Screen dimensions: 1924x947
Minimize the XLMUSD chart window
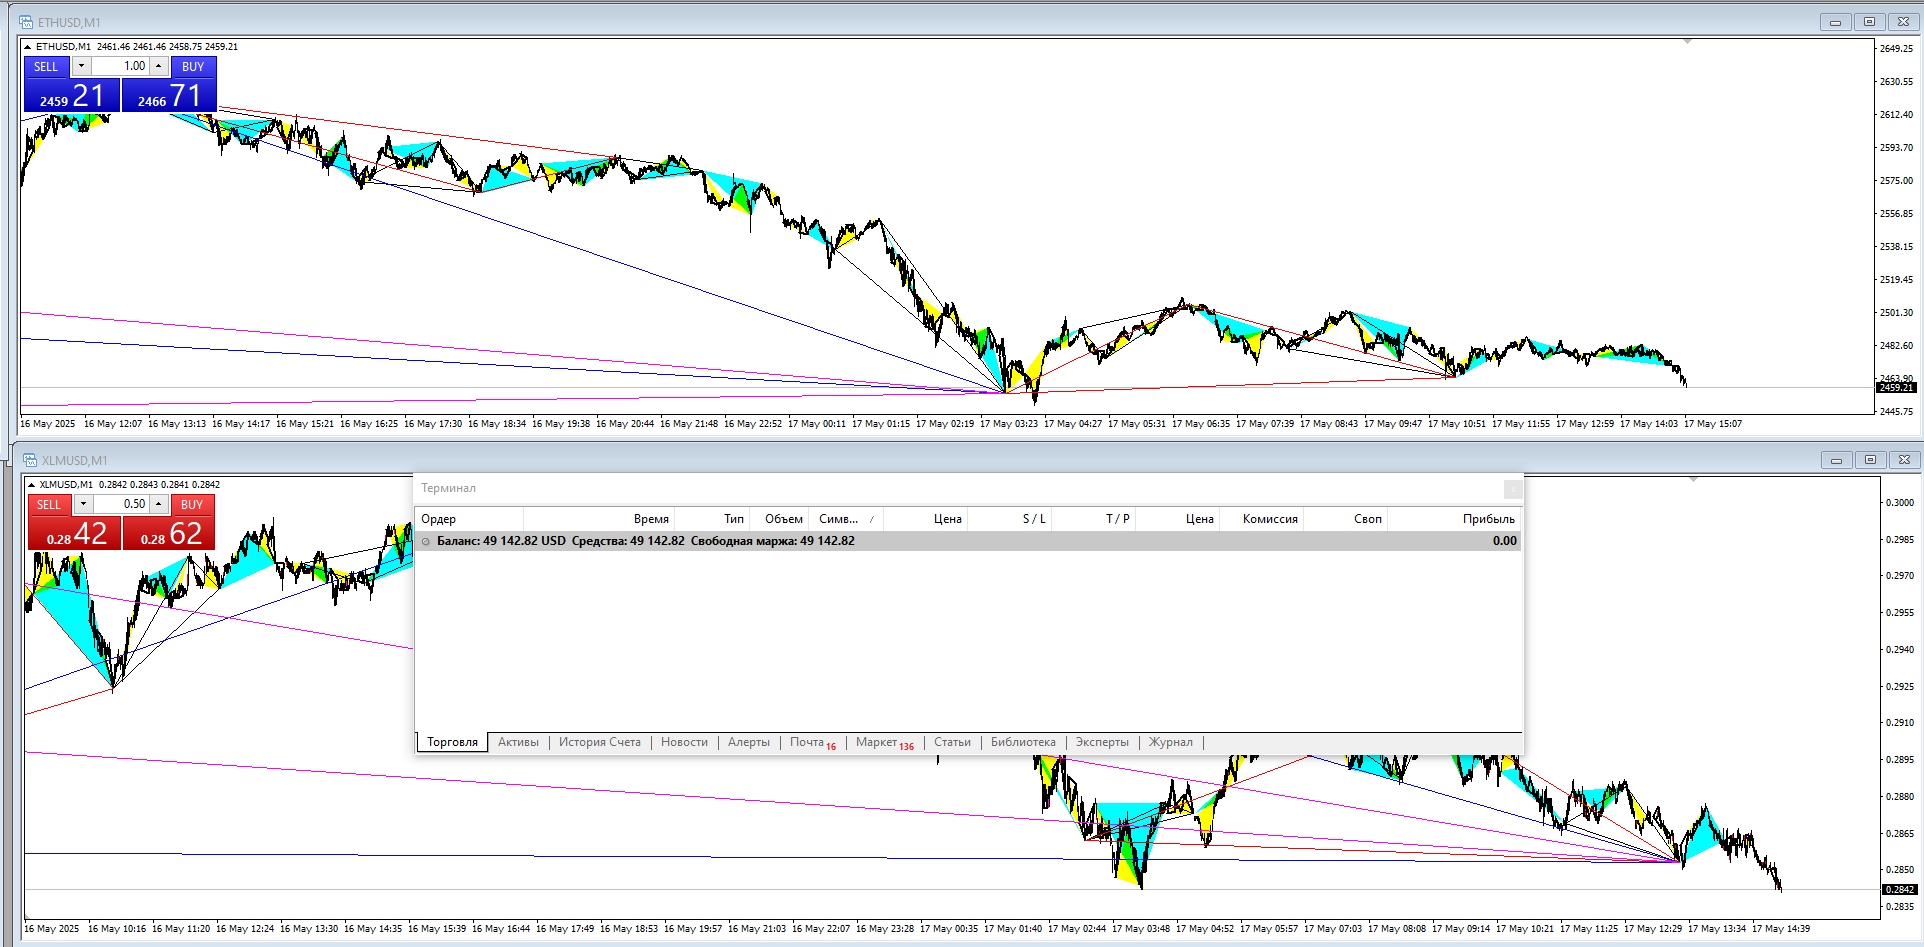[x=1836, y=460]
